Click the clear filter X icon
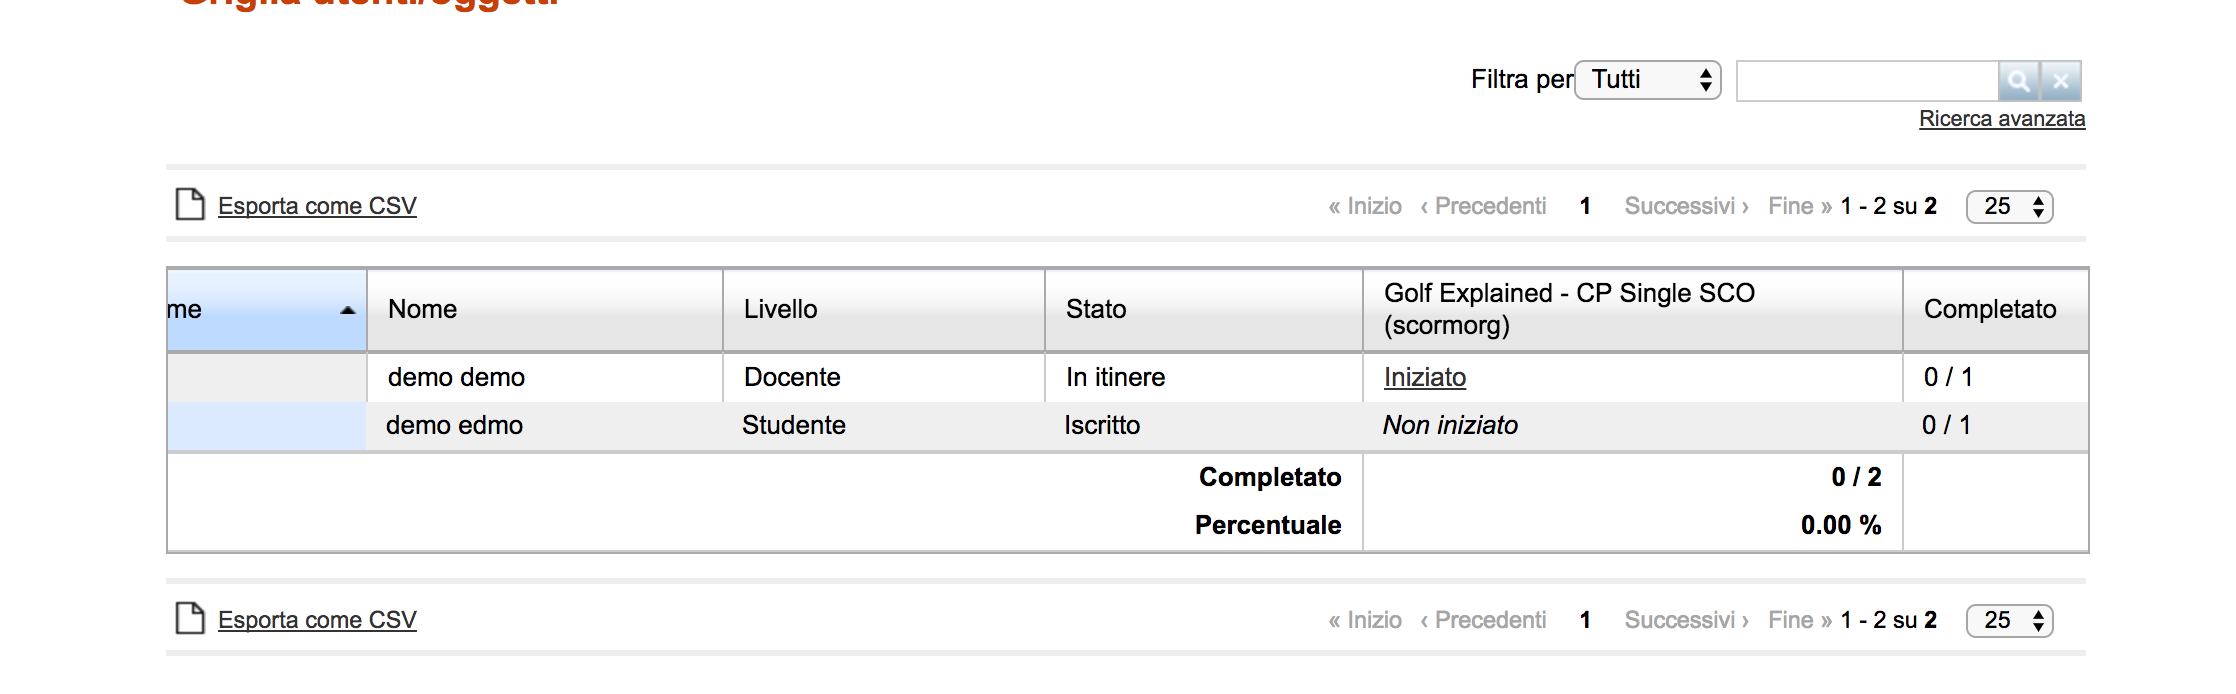Screen dimensions: 2236x694 click(x=2061, y=81)
